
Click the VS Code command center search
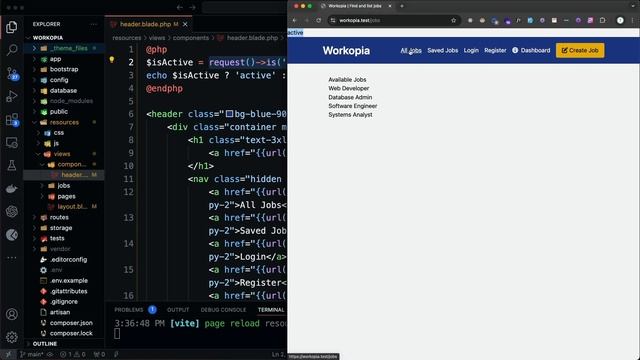[245, 7]
